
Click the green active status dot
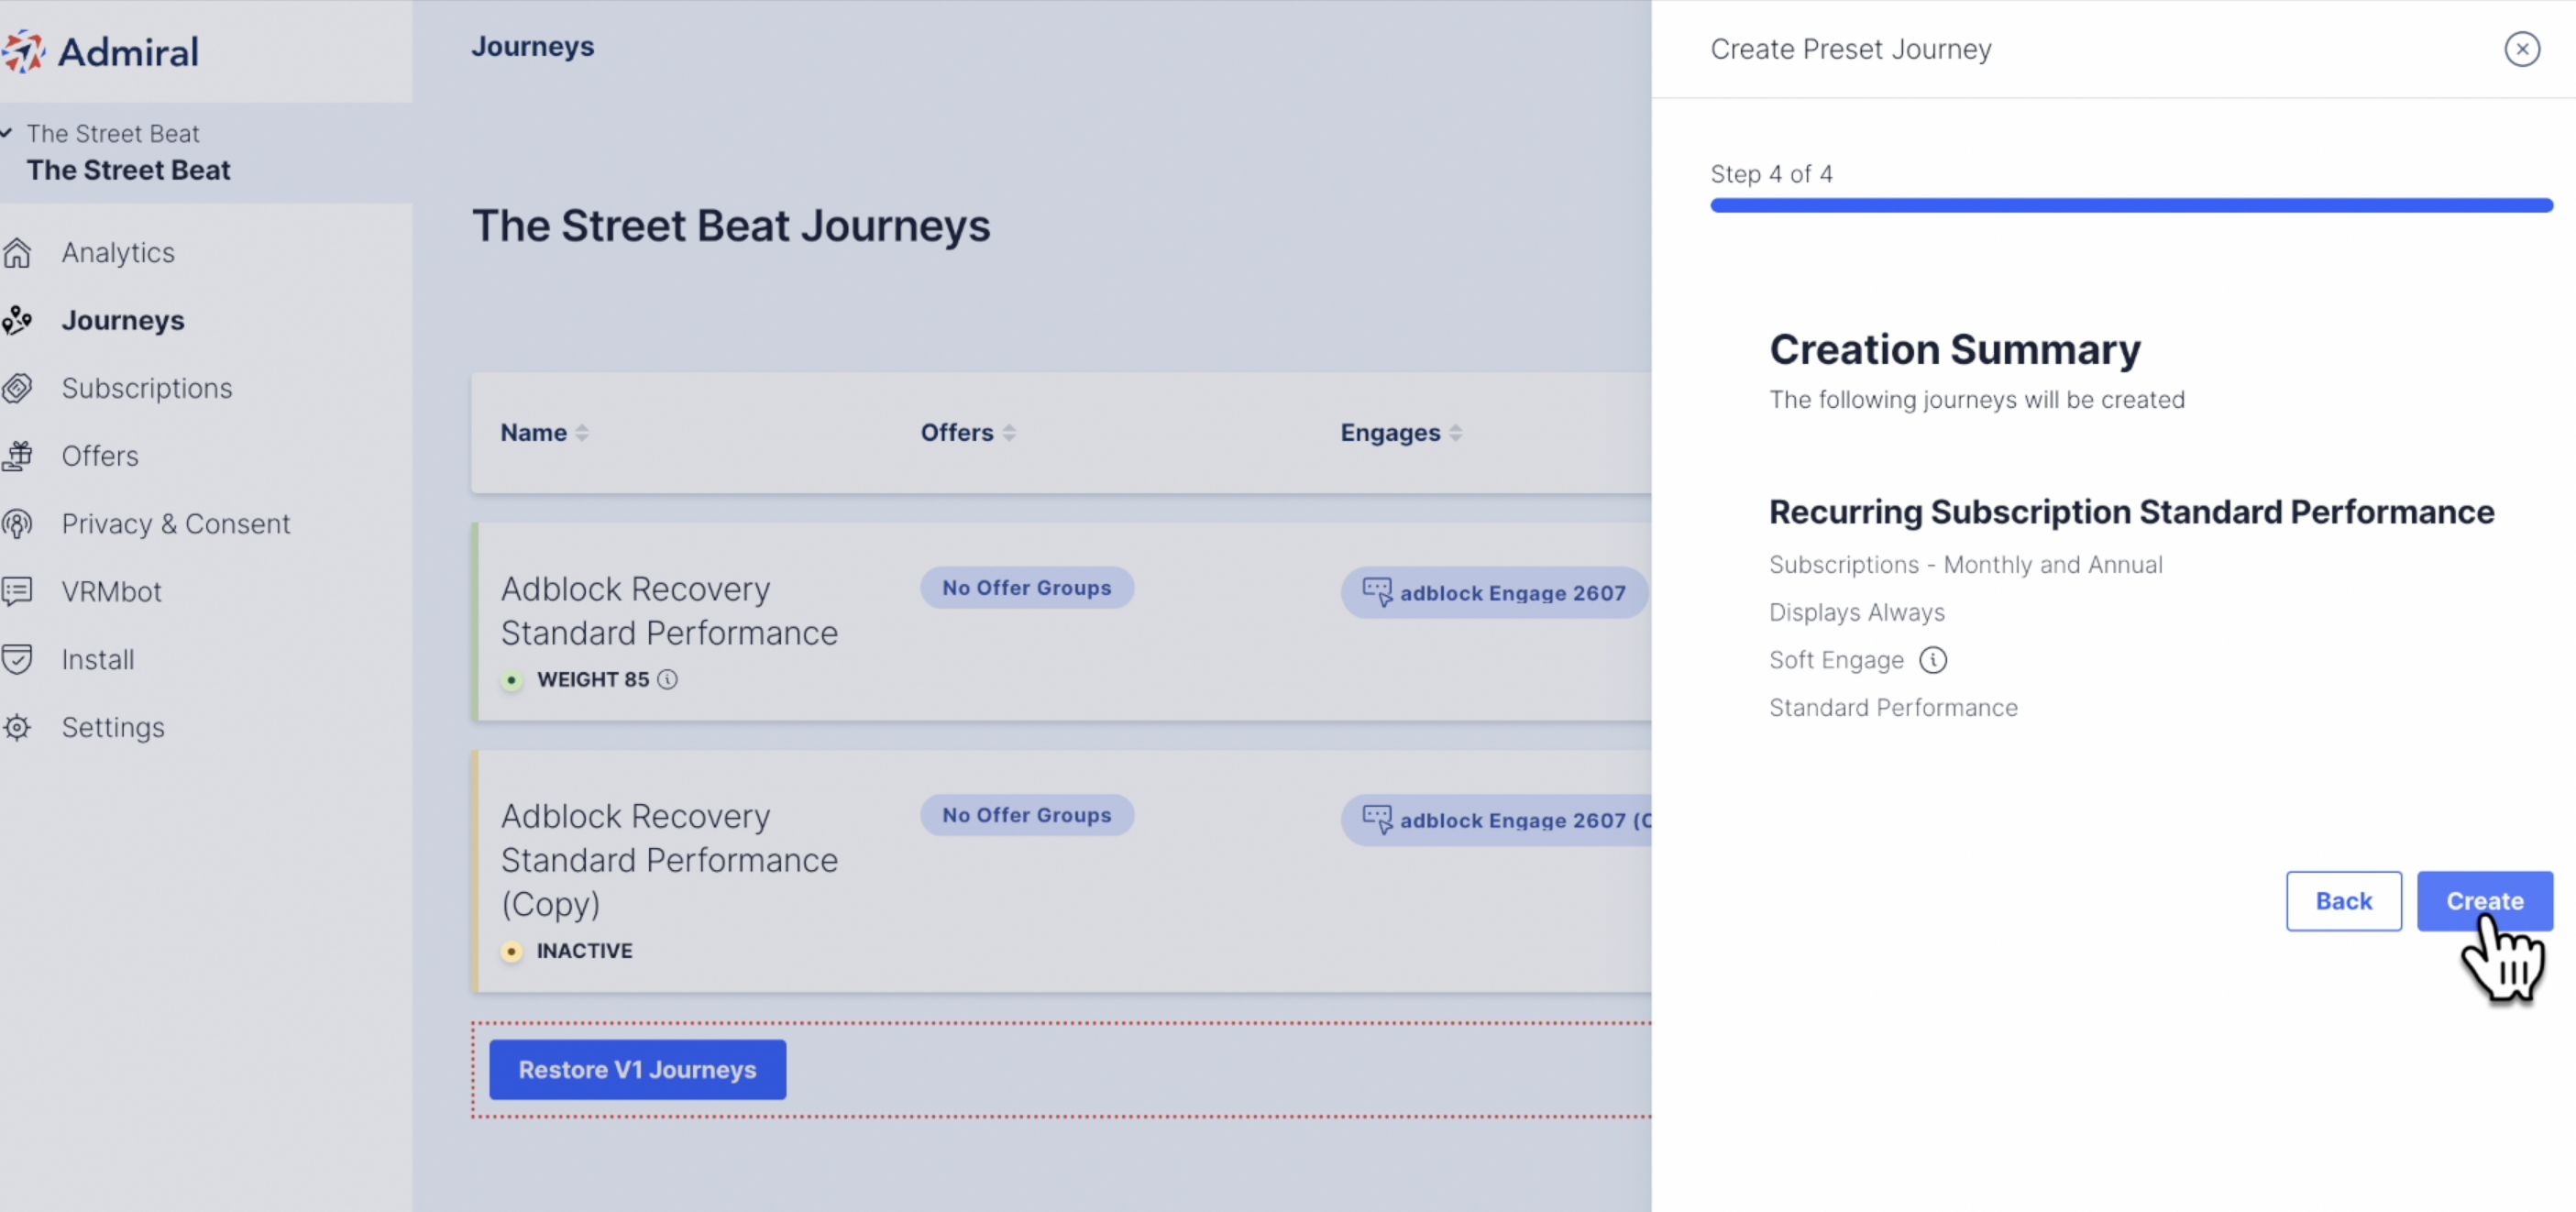(x=512, y=680)
